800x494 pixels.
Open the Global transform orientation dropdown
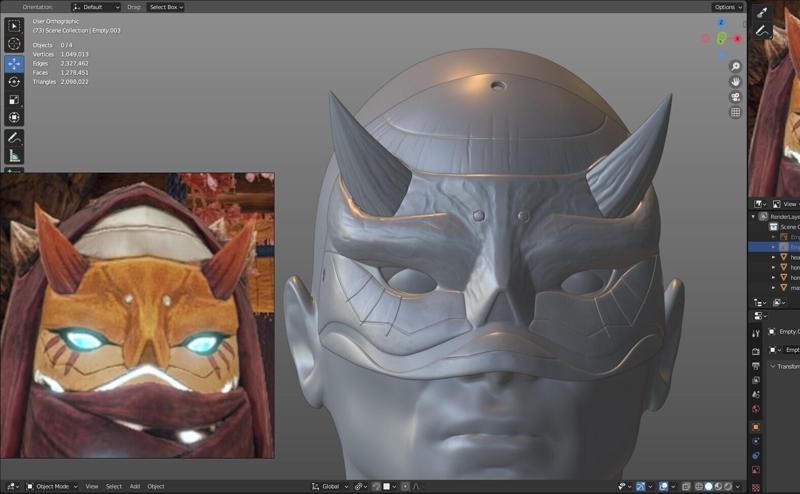click(330, 486)
